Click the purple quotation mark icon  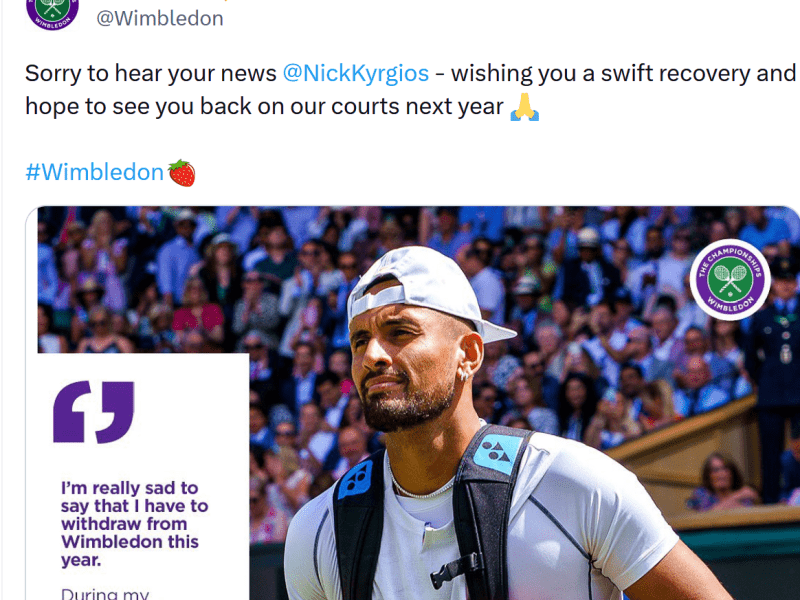click(93, 411)
